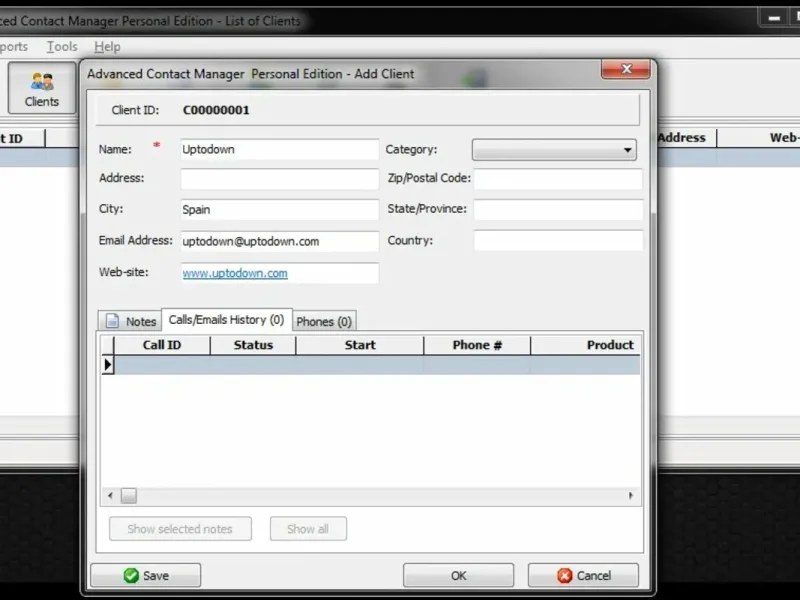Screen dimensions: 800x600
Task: Open the Help menu
Action: (x=107, y=47)
